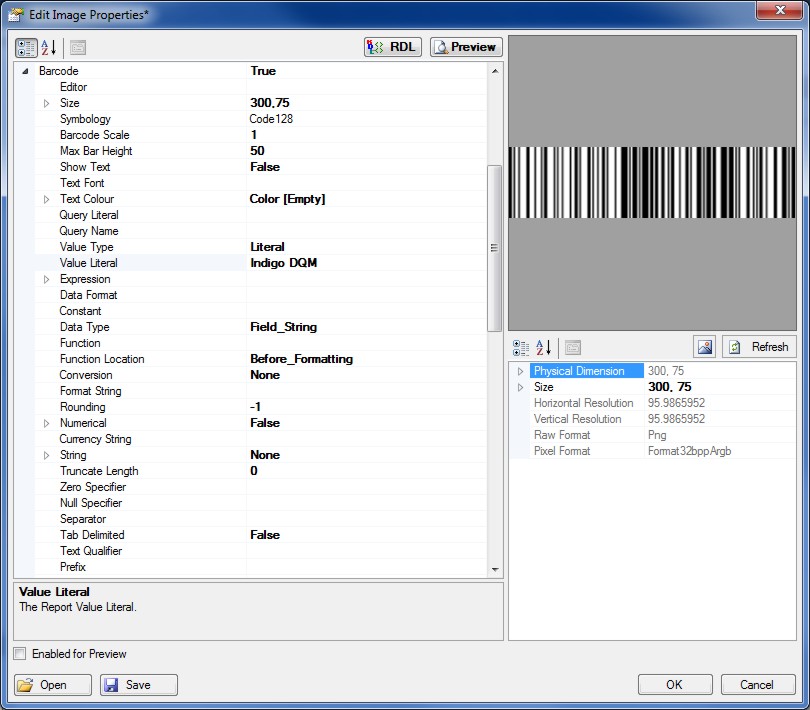Refresh the barcode image preview
Screen dimensions: 810x710
tap(759, 347)
